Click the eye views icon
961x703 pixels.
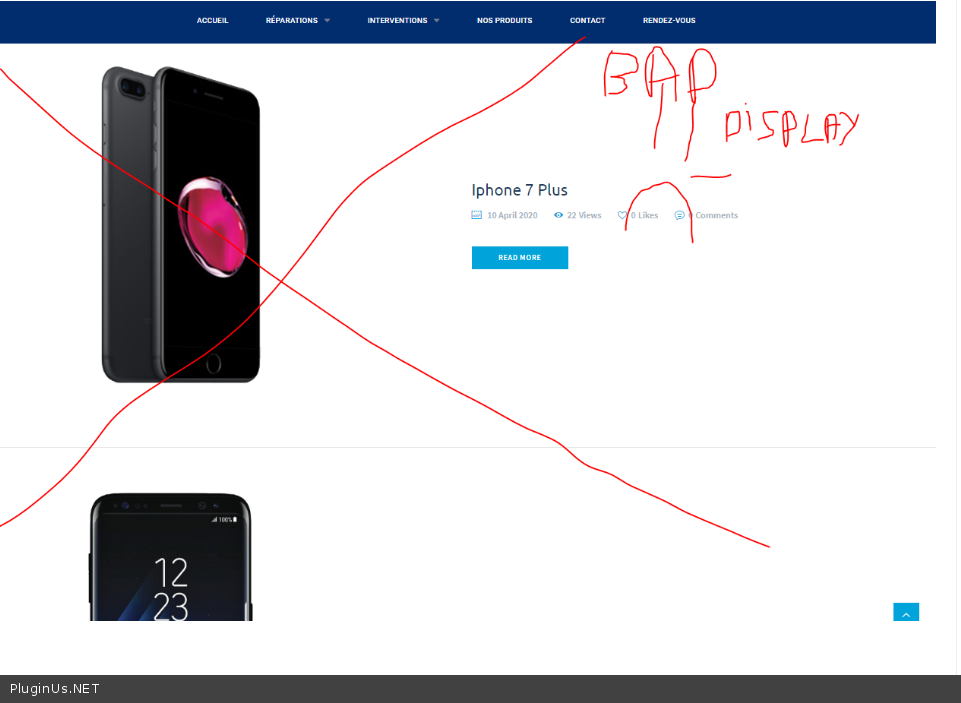coord(558,215)
